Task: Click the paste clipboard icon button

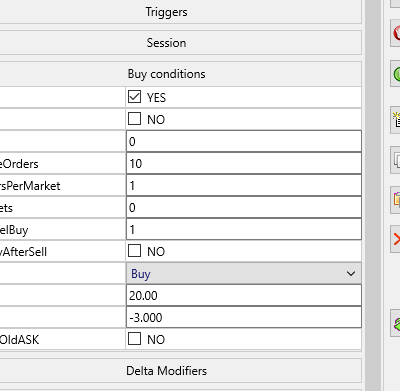Action: pos(396,199)
